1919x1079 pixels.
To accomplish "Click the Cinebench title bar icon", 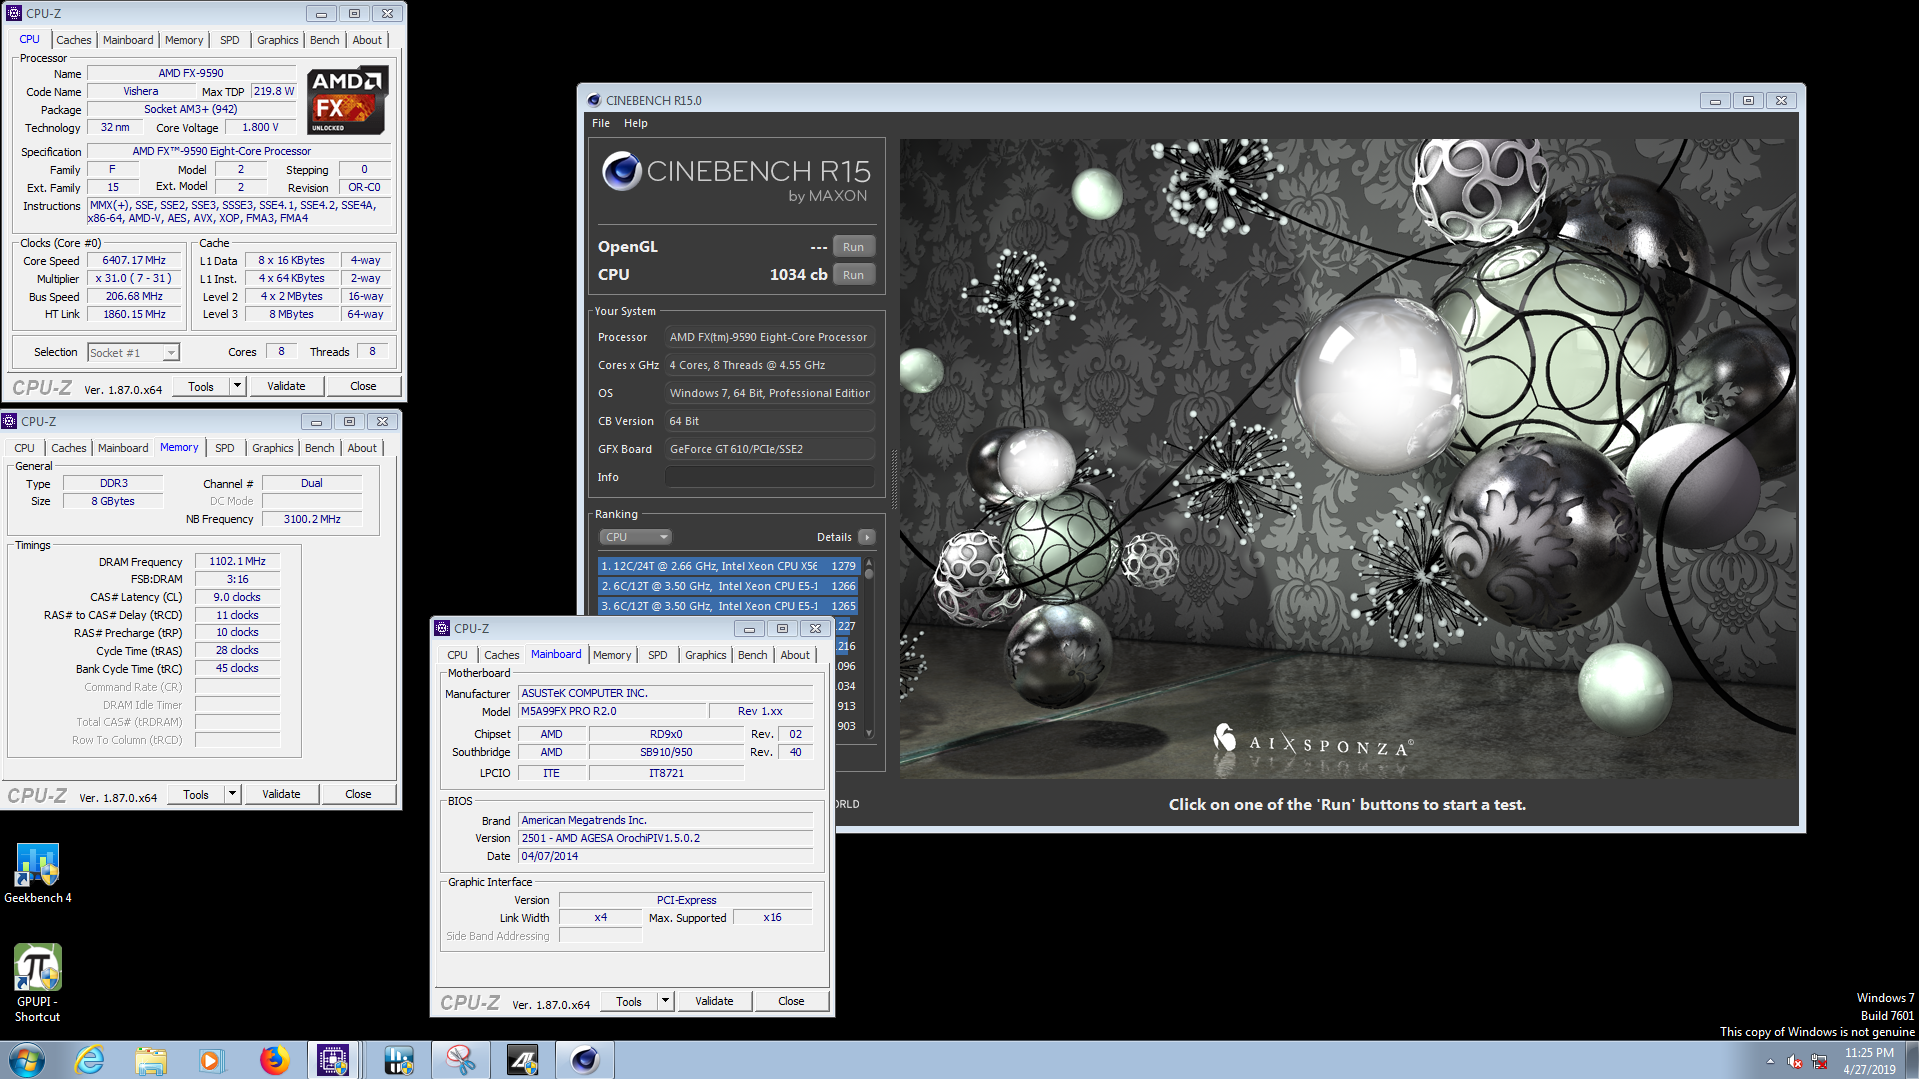I will [x=594, y=100].
